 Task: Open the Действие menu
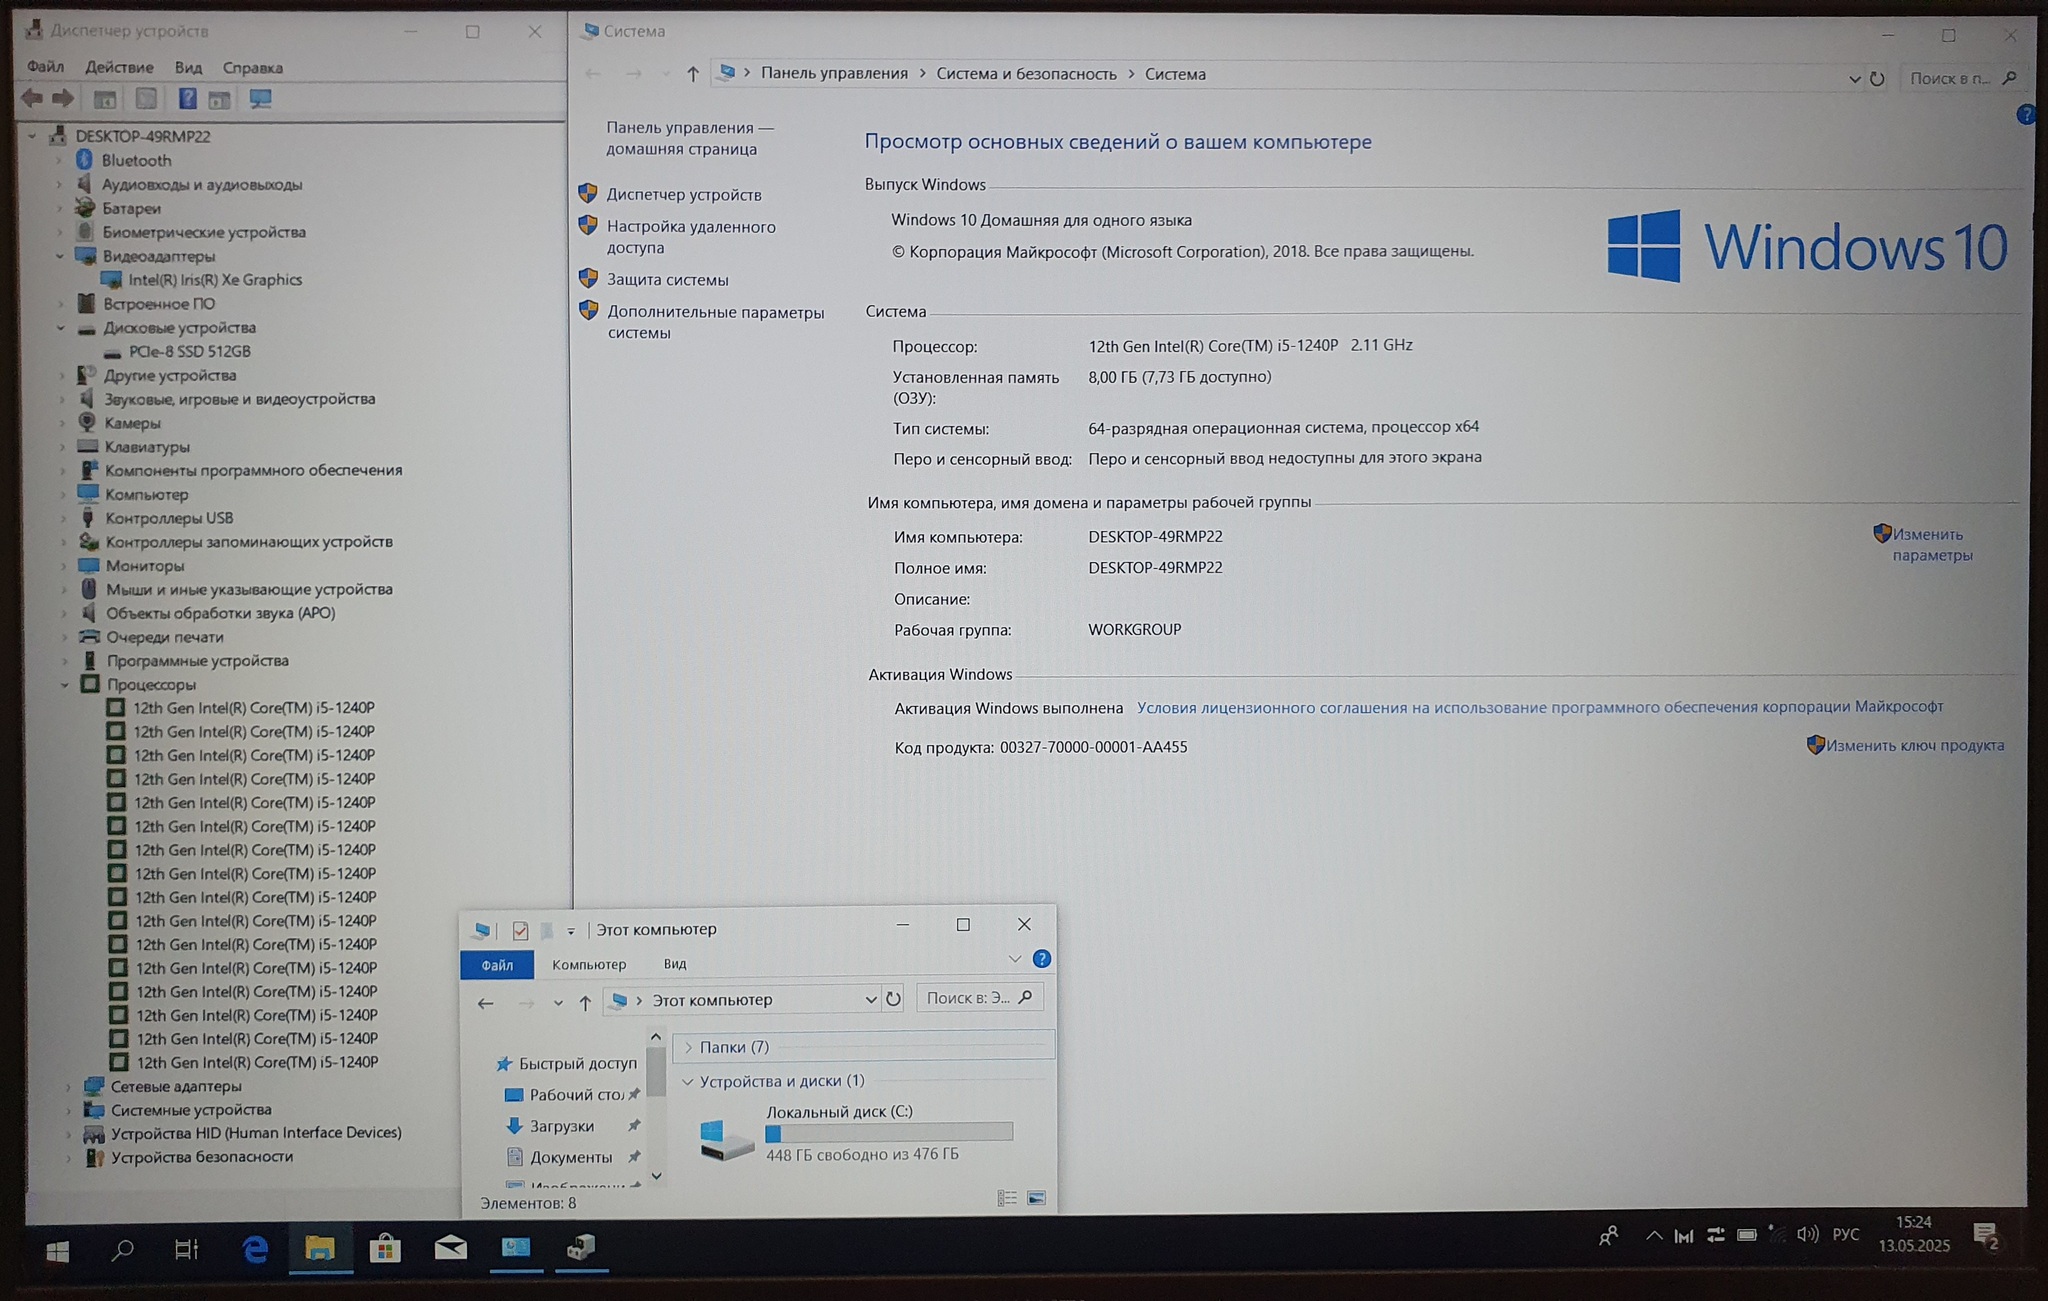(x=119, y=67)
